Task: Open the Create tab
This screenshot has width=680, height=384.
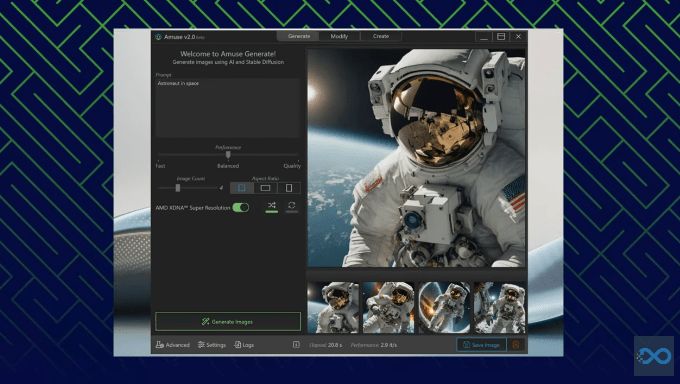Action: point(380,36)
